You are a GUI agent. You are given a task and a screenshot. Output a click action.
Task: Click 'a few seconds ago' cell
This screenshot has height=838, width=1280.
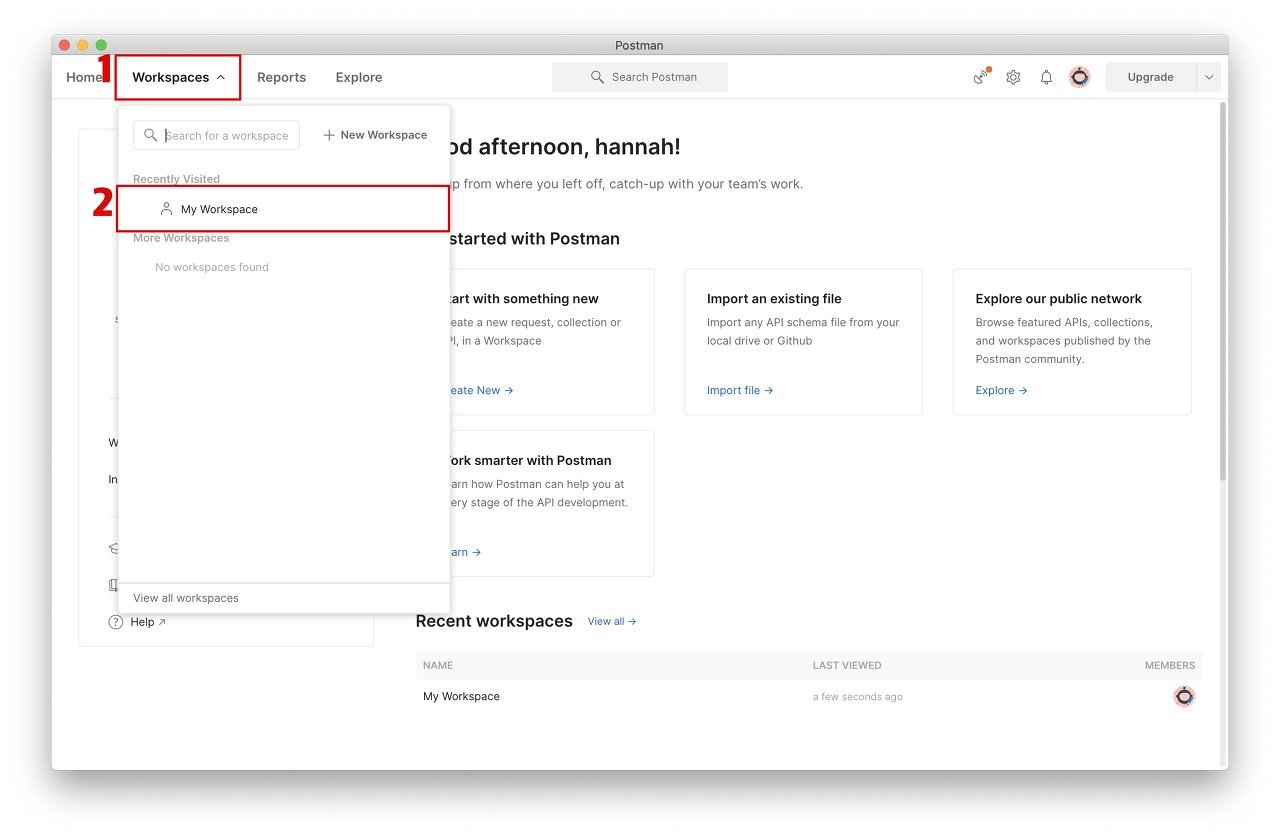(x=857, y=697)
